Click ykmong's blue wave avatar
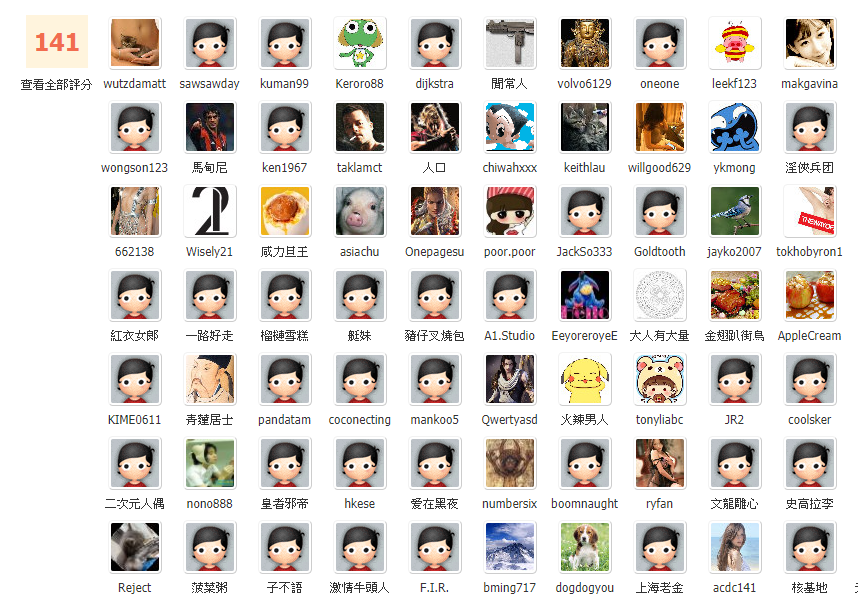 coord(735,127)
